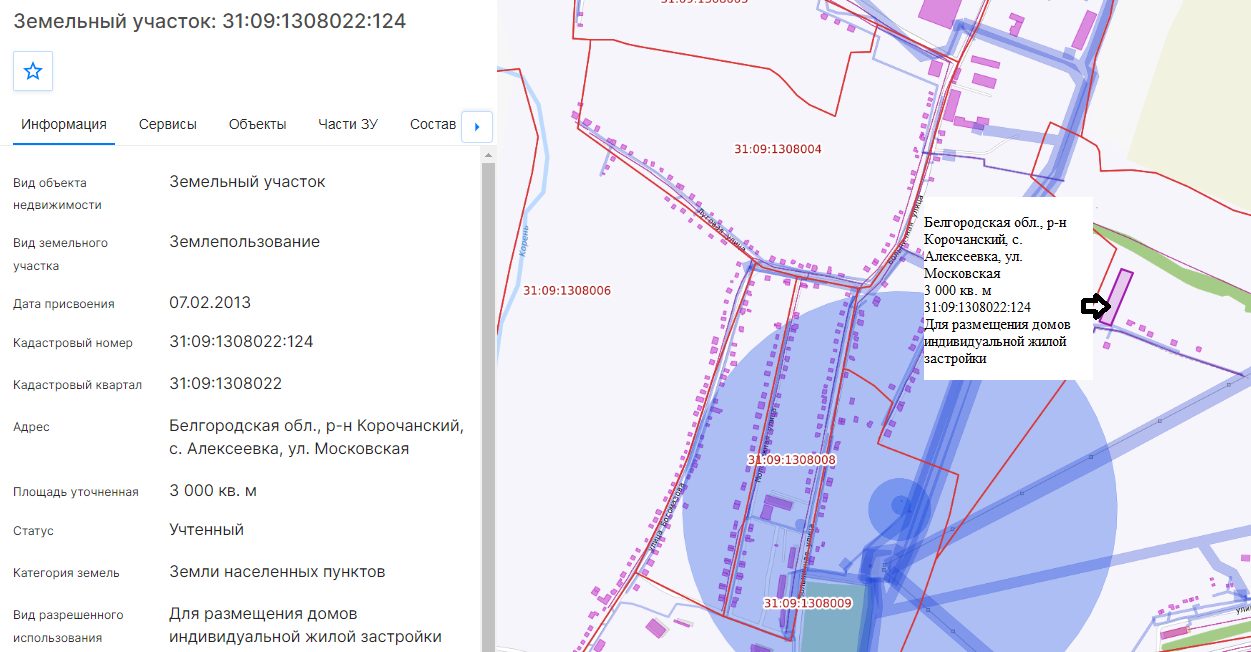Click the address value in info panel
This screenshot has width=1251, height=652.
(x=316, y=438)
